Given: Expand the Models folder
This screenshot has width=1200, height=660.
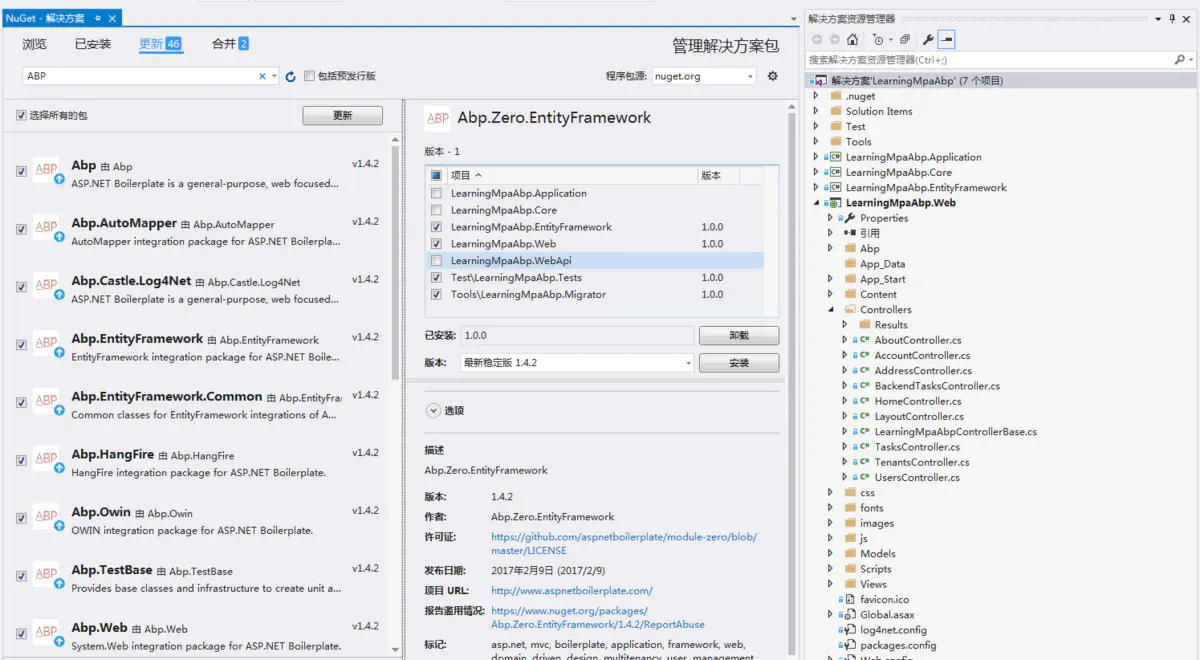Looking at the screenshot, I should coord(830,554).
